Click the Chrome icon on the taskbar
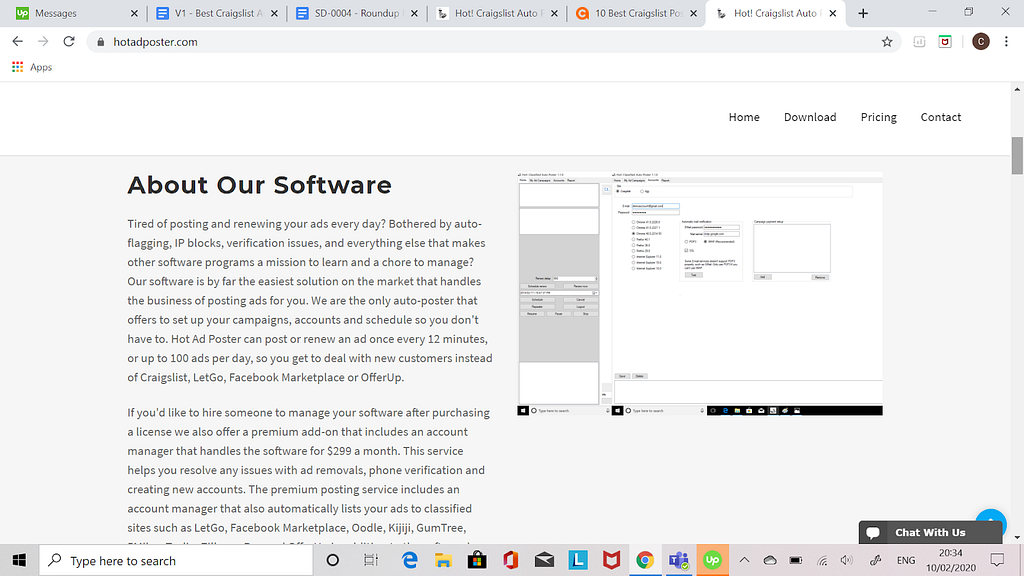1024x576 pixels. tap(645, 560)
